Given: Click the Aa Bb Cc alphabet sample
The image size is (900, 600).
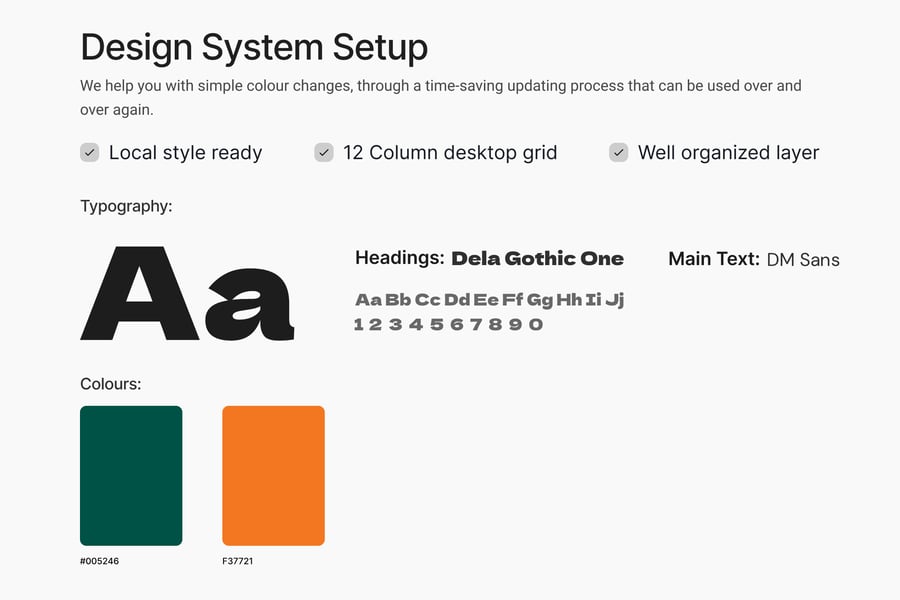Looking at the screenshot, I should 489,299.
